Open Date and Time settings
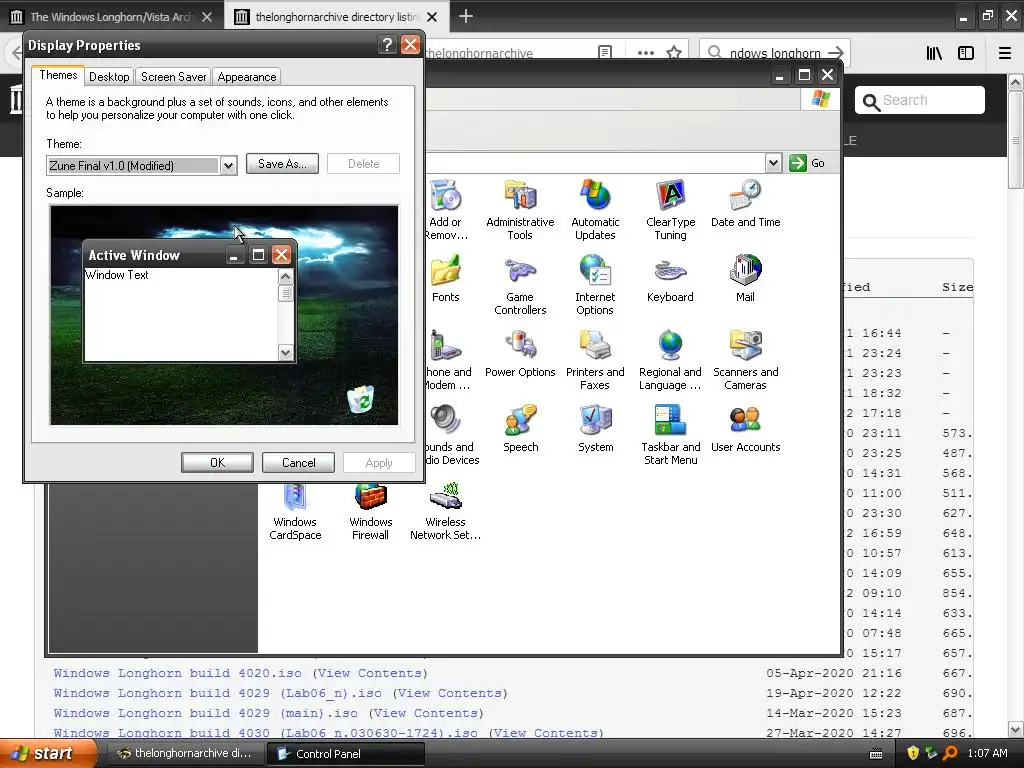The height and width of the screenshot is (768, 1024). tap(745, 204)
